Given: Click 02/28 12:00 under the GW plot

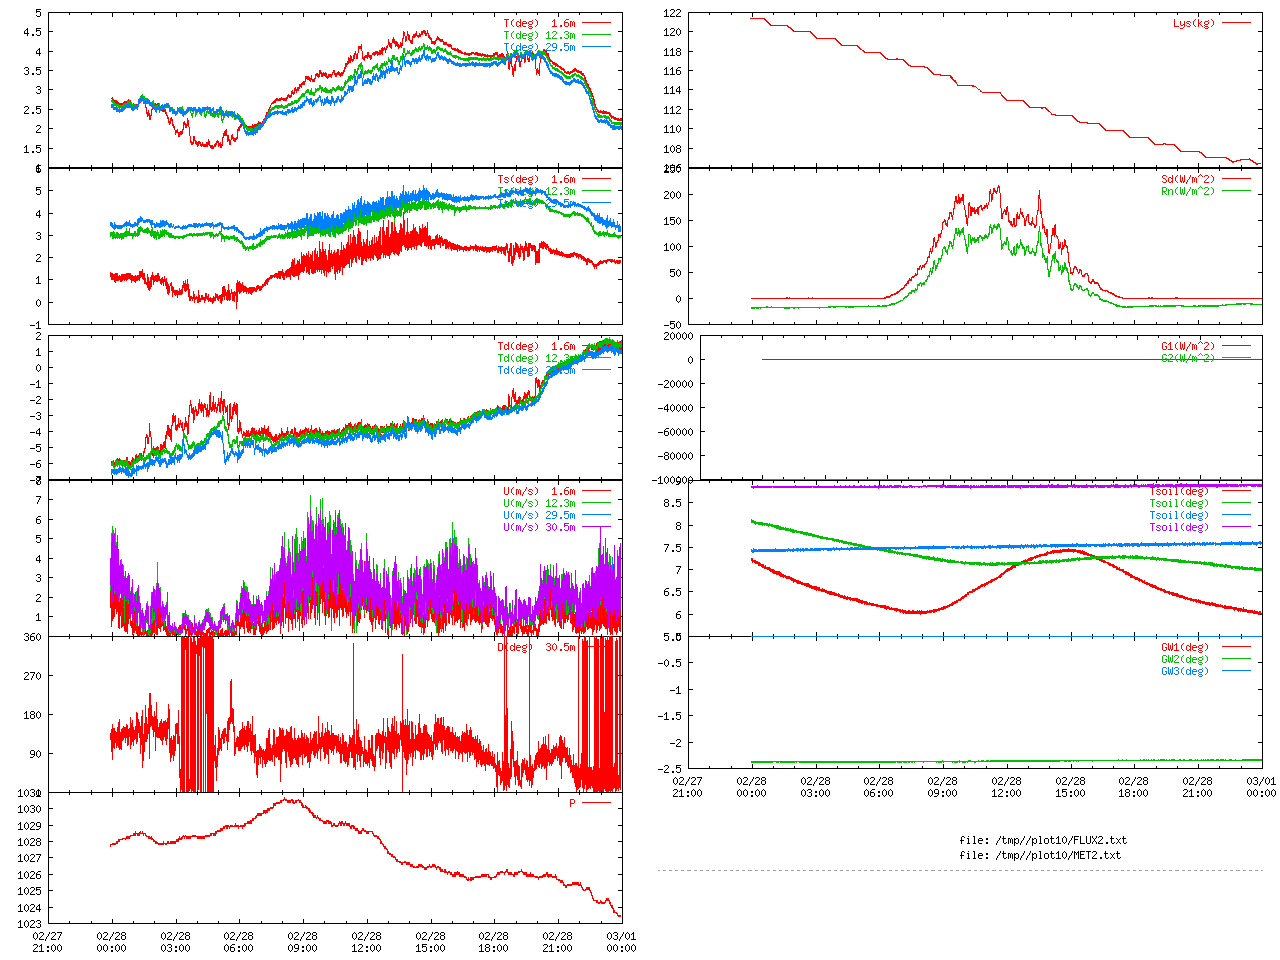Looking at the screenshot, I should (x=1006, y=787).
